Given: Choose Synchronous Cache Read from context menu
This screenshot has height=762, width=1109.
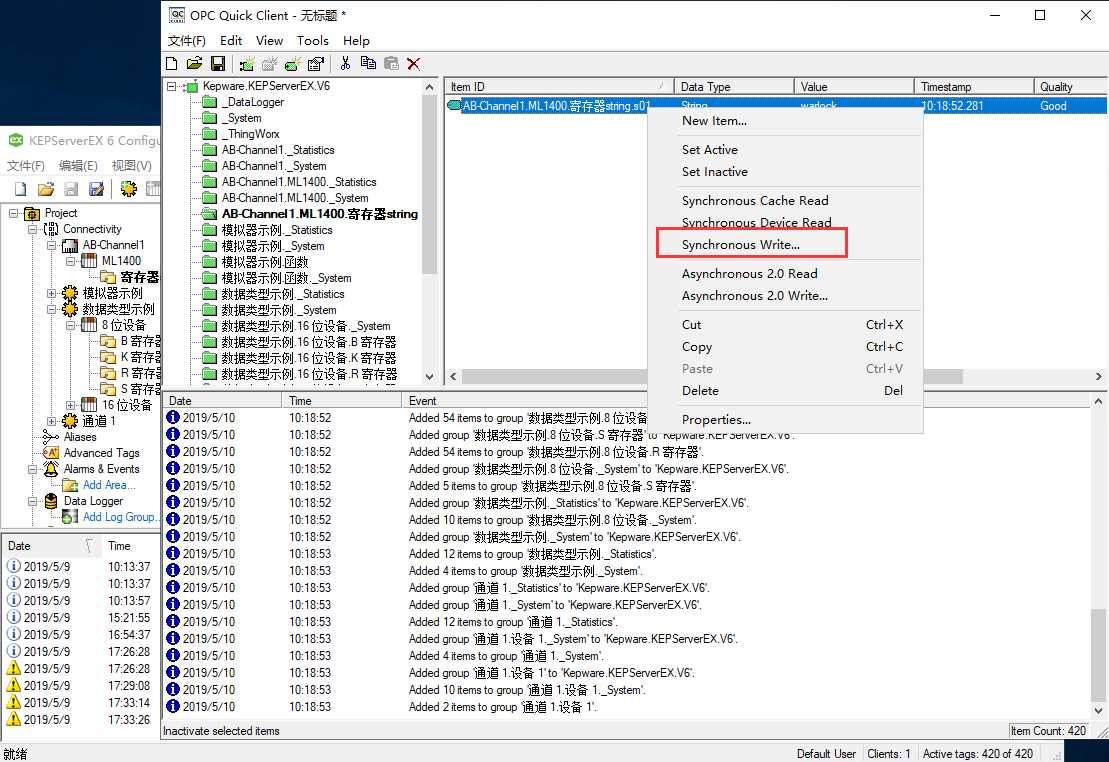Looking at the screenshot, I should point(785,201).
